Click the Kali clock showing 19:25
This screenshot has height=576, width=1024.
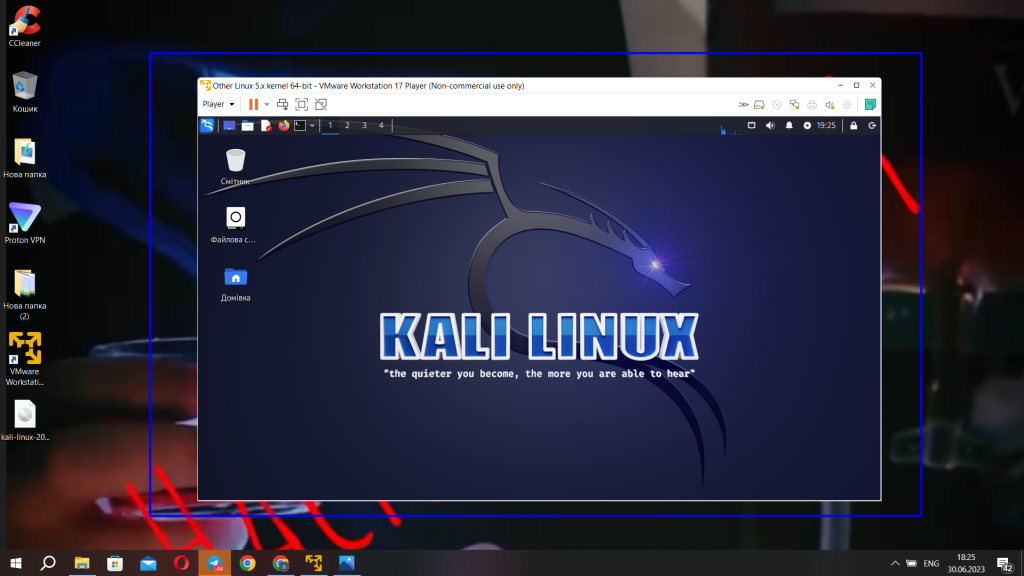(826, 125)
